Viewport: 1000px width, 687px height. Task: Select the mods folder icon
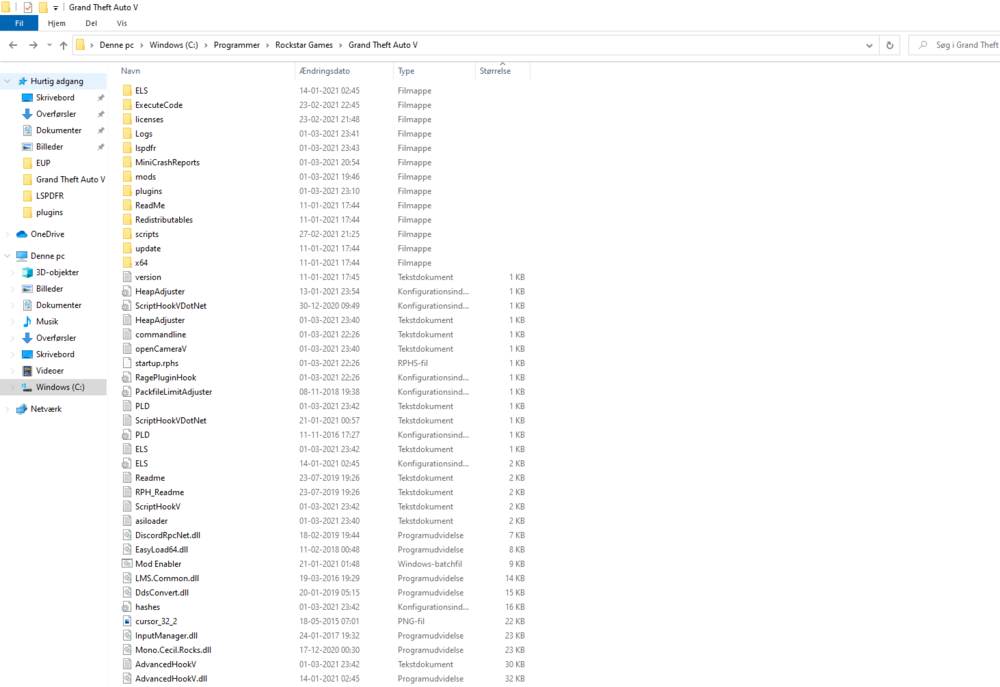point(127,177)
